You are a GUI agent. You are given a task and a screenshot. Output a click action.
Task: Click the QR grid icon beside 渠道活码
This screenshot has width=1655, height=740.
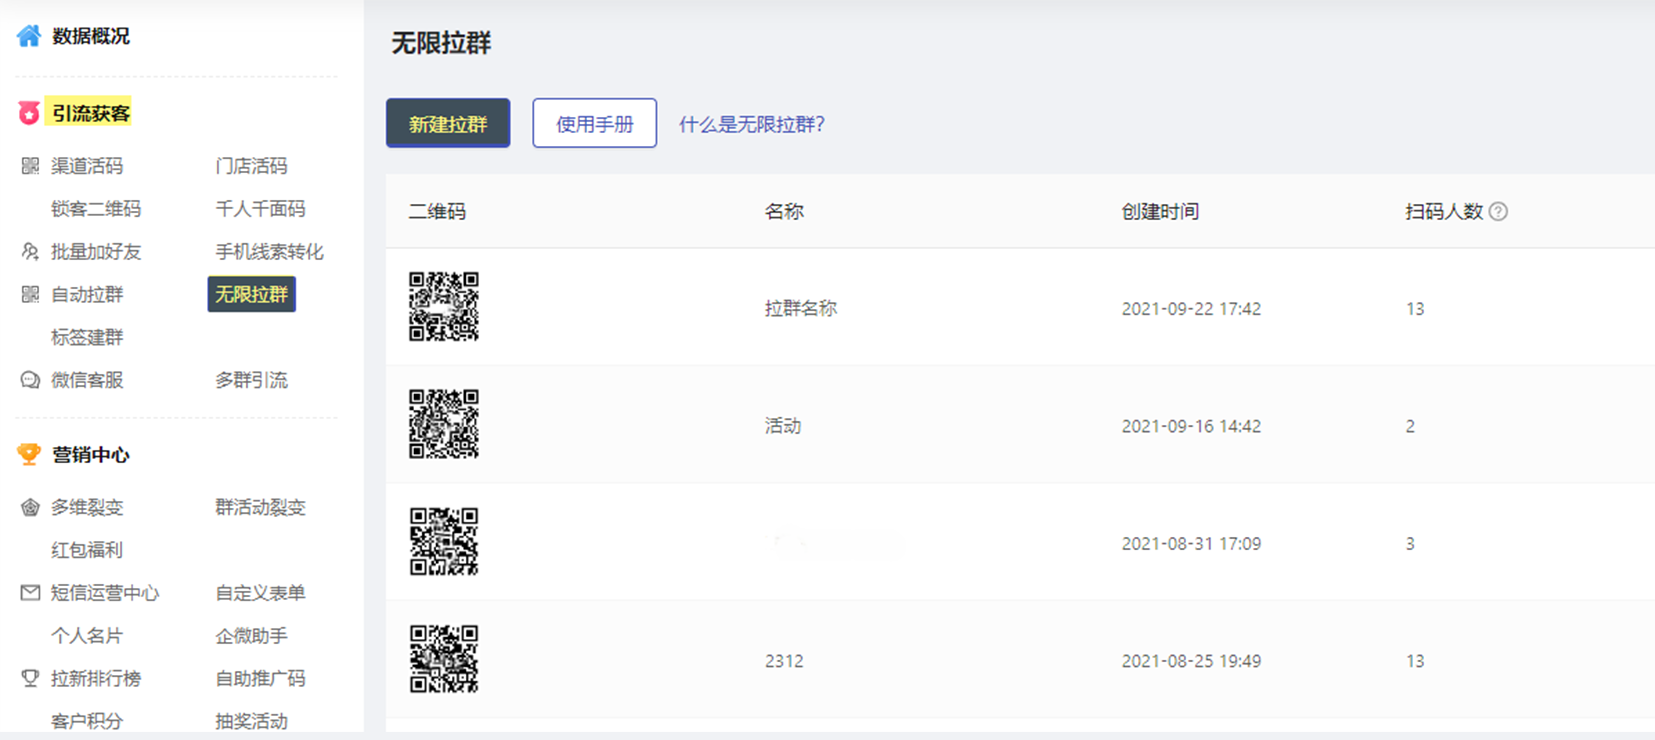[x=30, y=166]
